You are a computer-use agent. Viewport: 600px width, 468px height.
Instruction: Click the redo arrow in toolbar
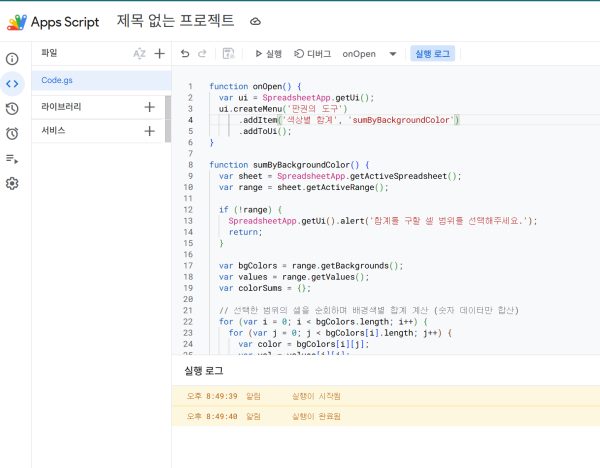pyautogui.click(x=202, y=54)
